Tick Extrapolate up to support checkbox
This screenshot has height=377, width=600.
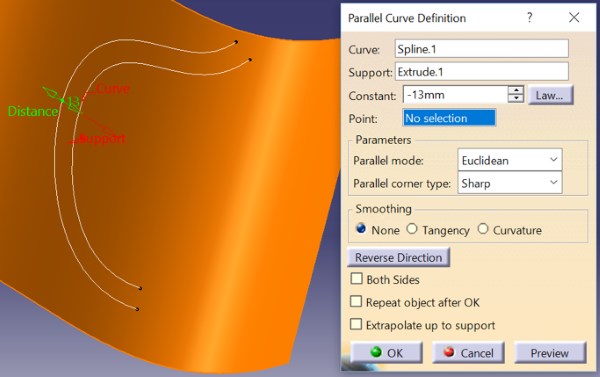[x=356, y=325]
